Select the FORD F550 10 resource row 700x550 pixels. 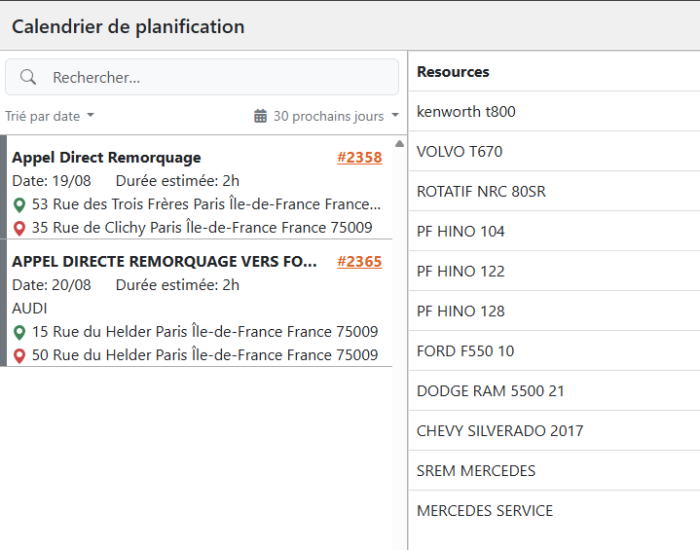pos(553,351)
